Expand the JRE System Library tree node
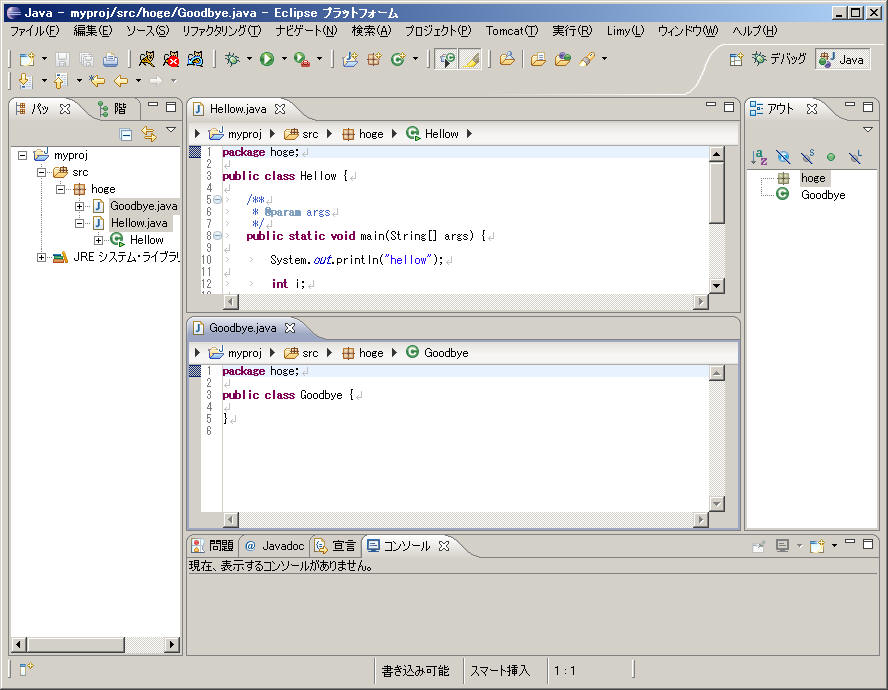The width and height of the screenshot is (888, 690). [x=42, y=257]
